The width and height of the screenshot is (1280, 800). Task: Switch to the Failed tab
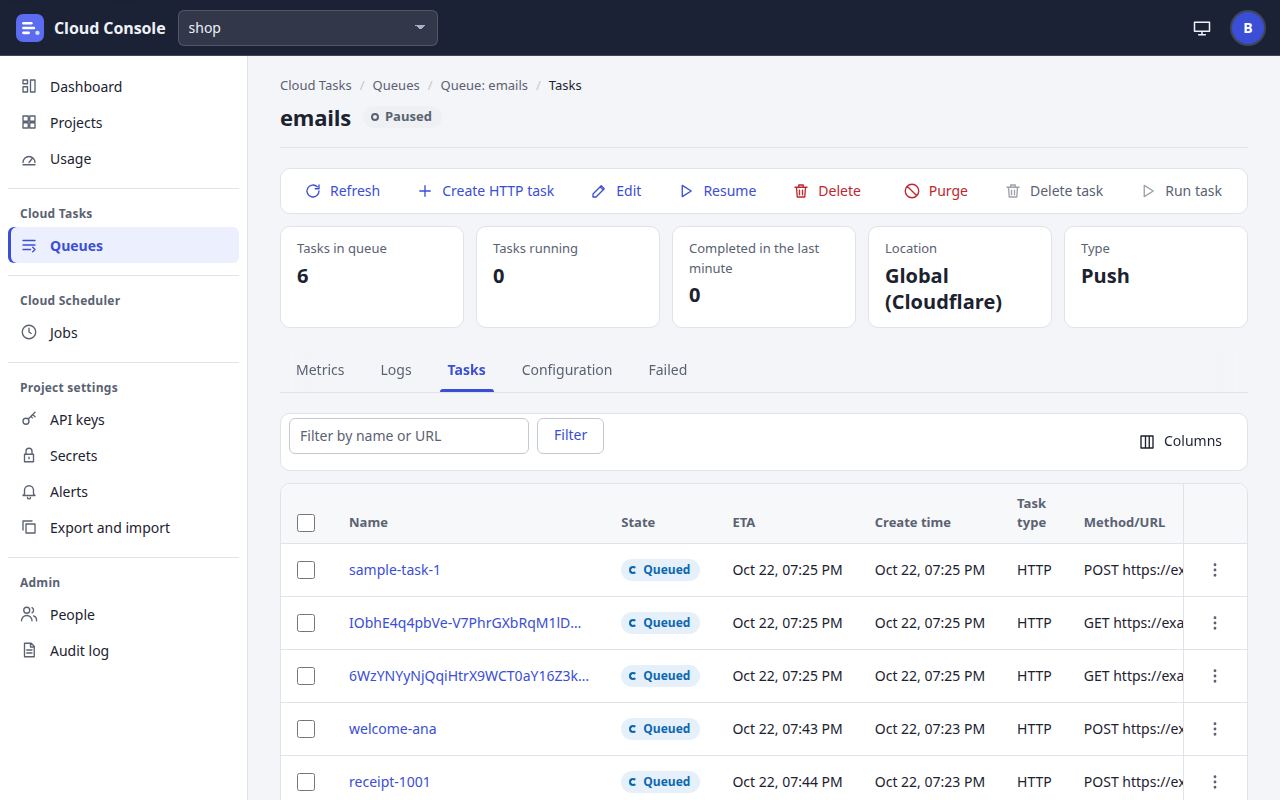tap(667, 370)
